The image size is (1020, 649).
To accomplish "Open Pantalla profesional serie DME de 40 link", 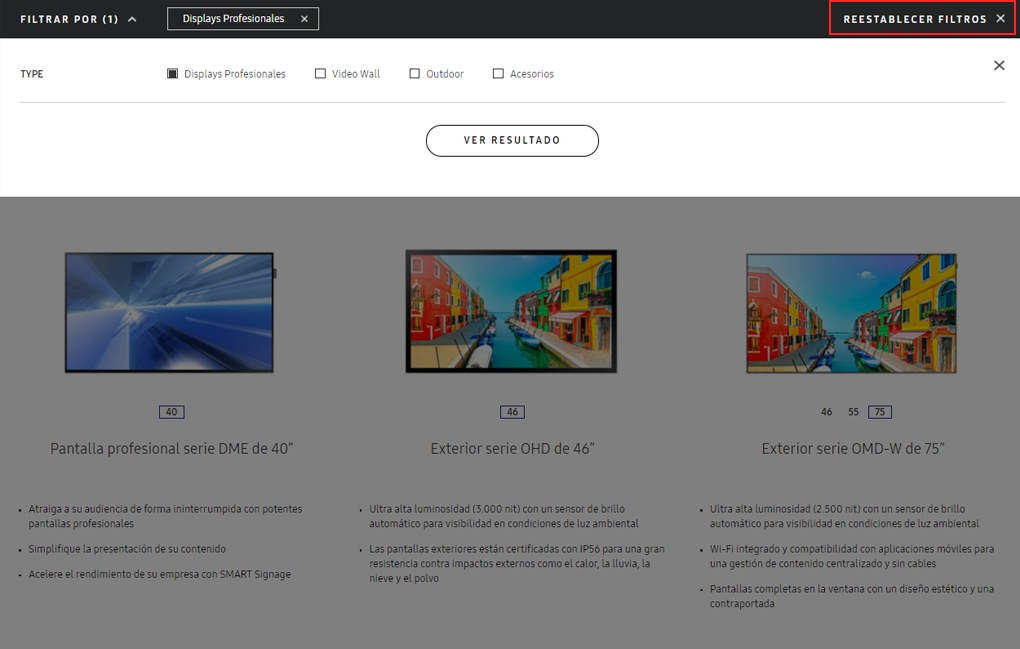I will [x=172, y=449].
